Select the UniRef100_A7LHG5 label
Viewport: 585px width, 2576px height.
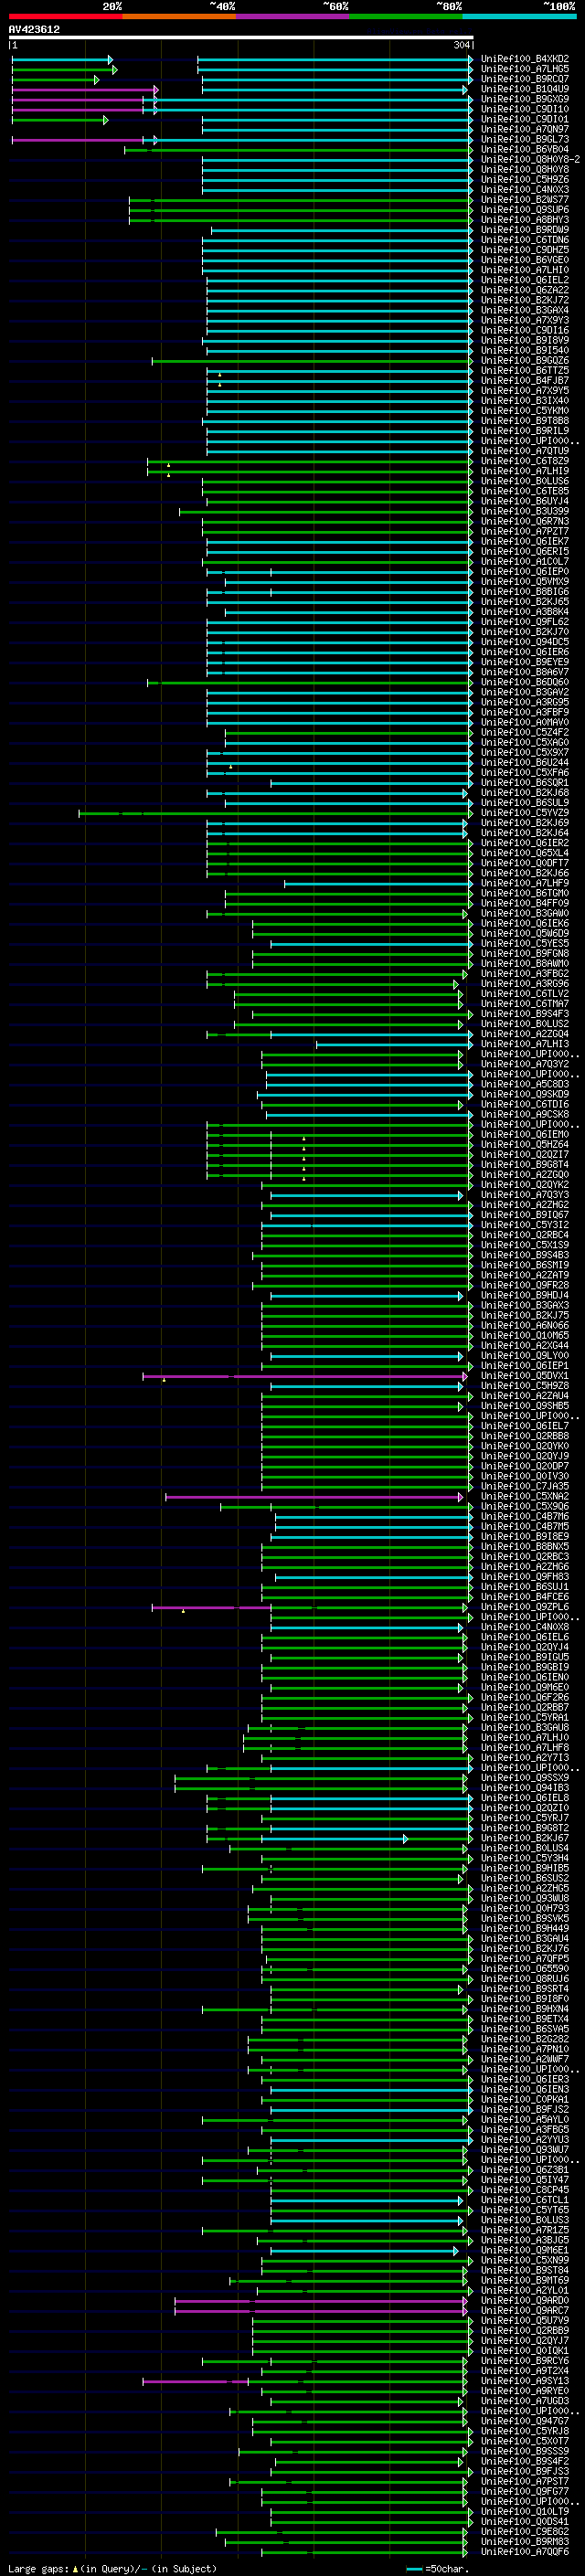525,69
